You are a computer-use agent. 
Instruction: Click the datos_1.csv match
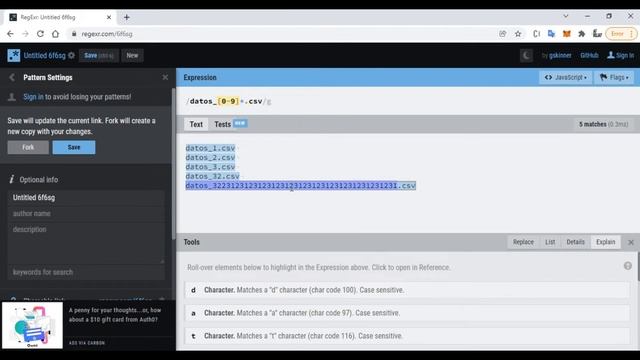[x=210, y=148]
